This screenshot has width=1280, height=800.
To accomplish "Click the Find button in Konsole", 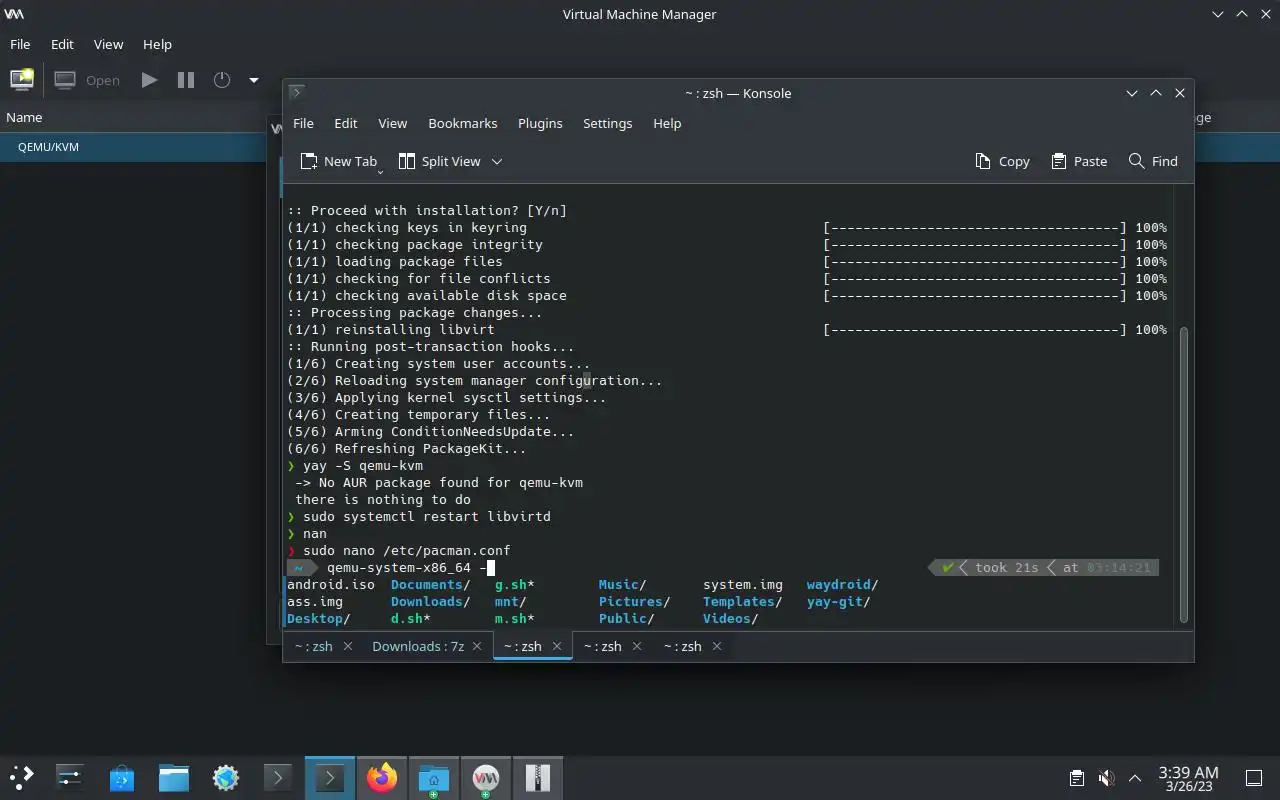I will 1153,161.
